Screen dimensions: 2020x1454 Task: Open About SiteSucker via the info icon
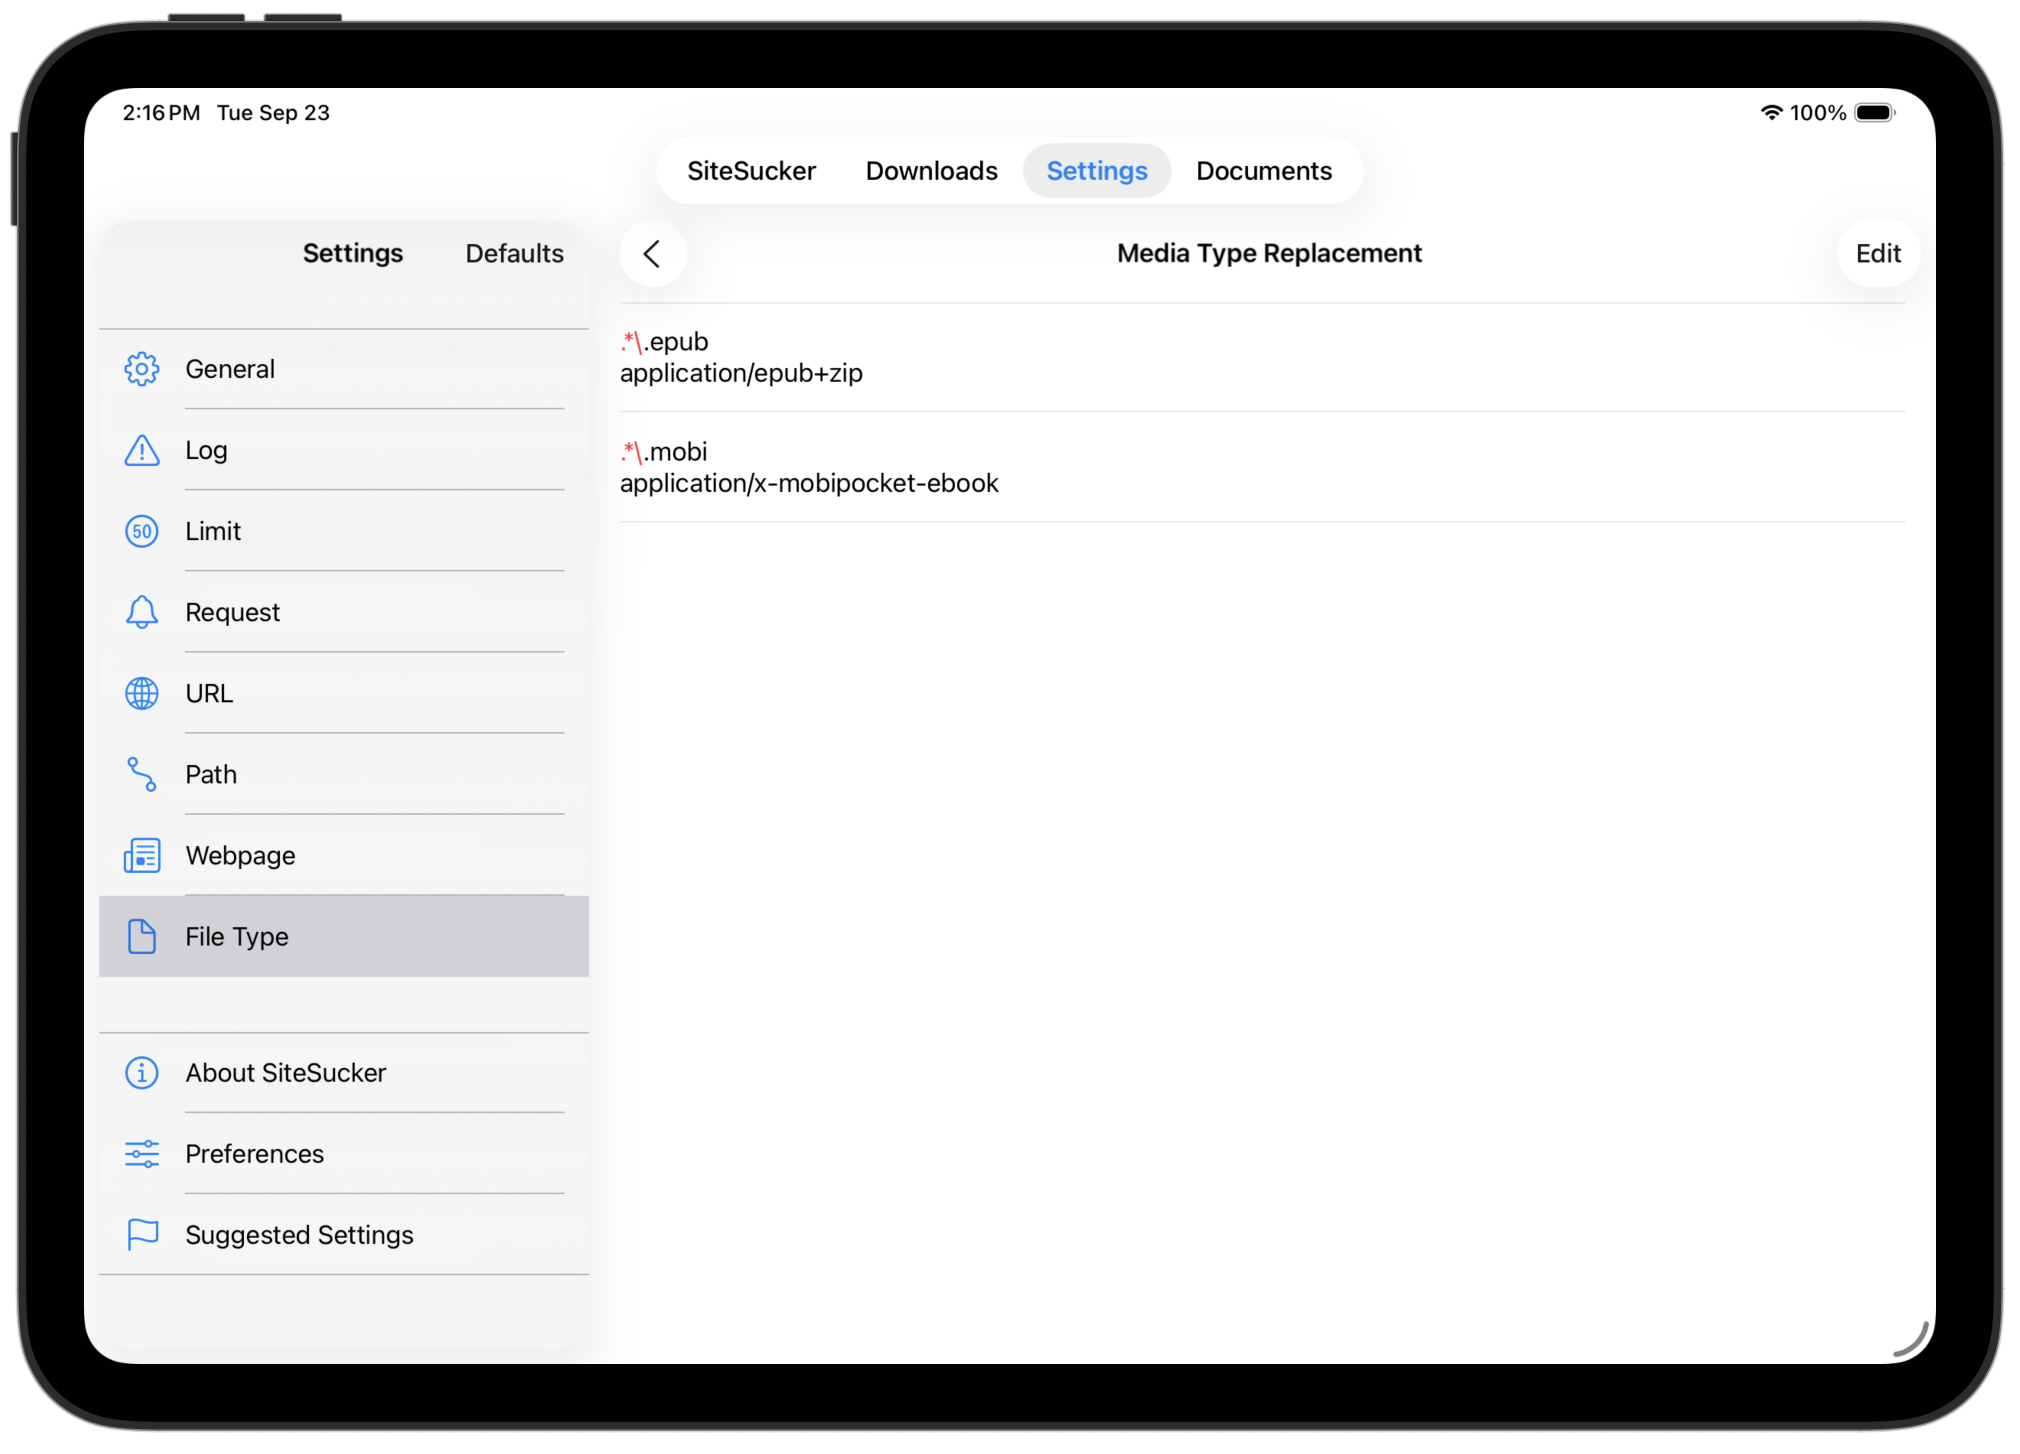pos(141,1072)
